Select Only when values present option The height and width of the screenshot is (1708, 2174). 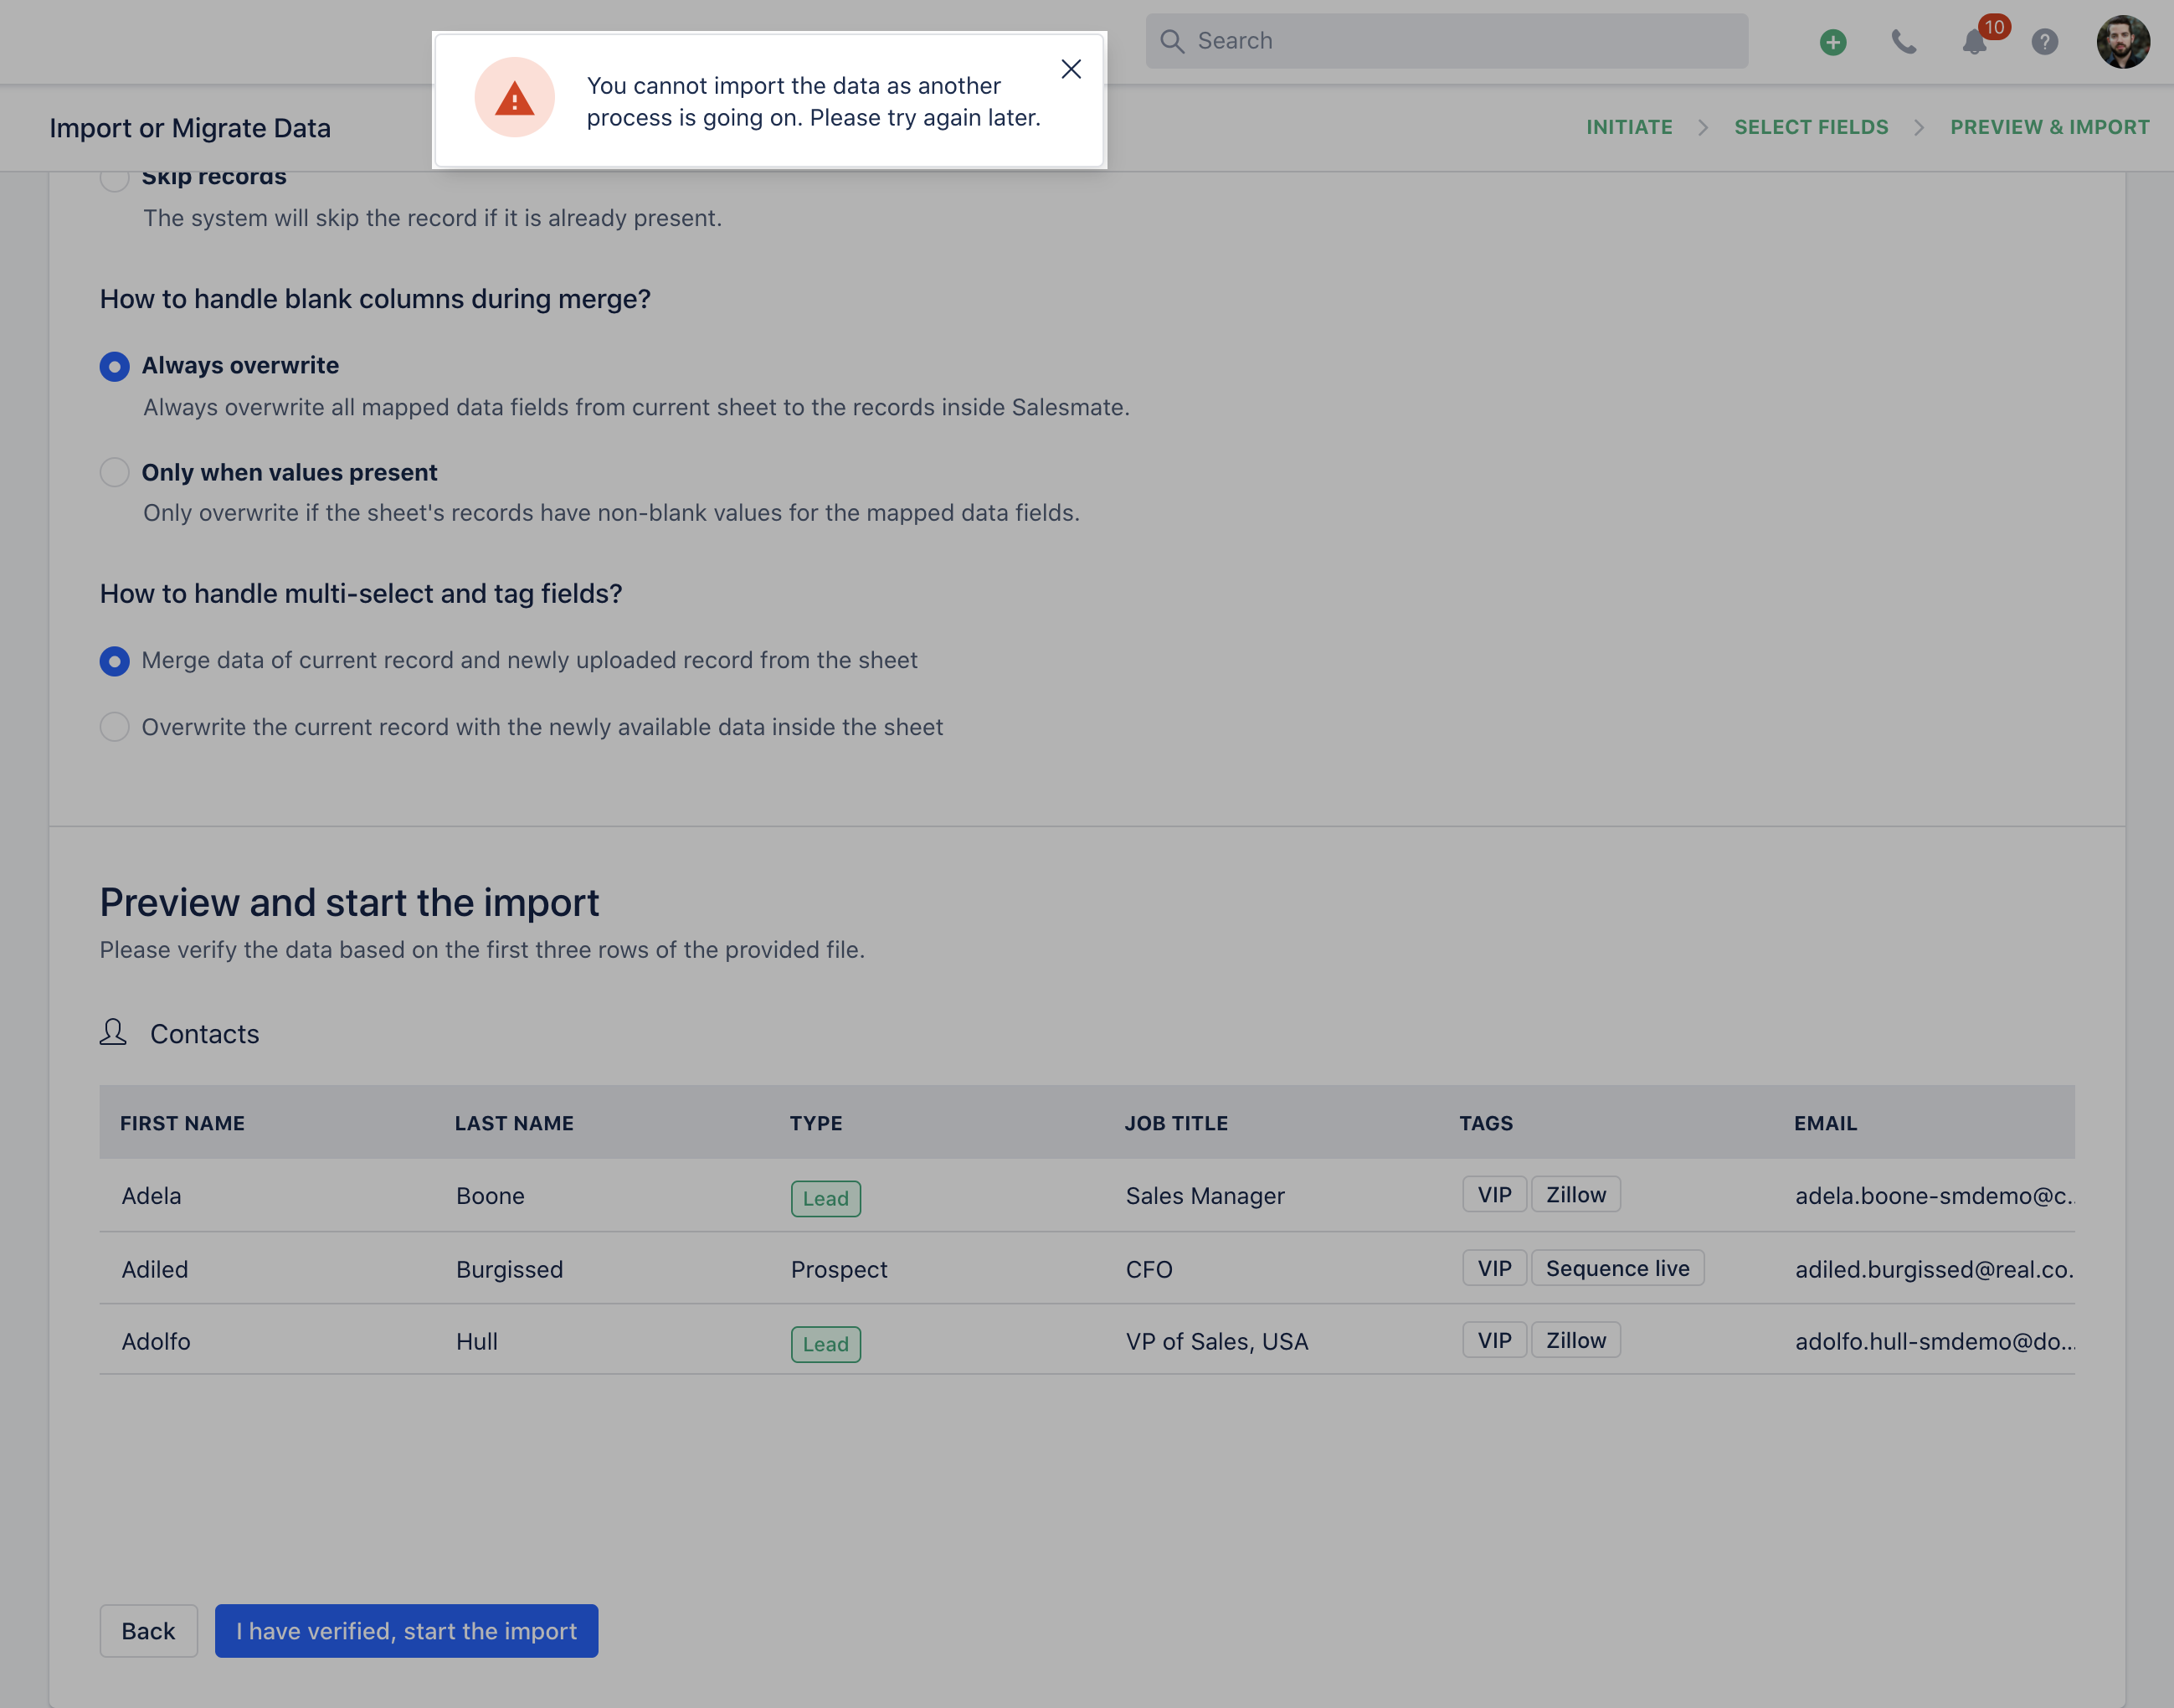(x=114, y=472)
